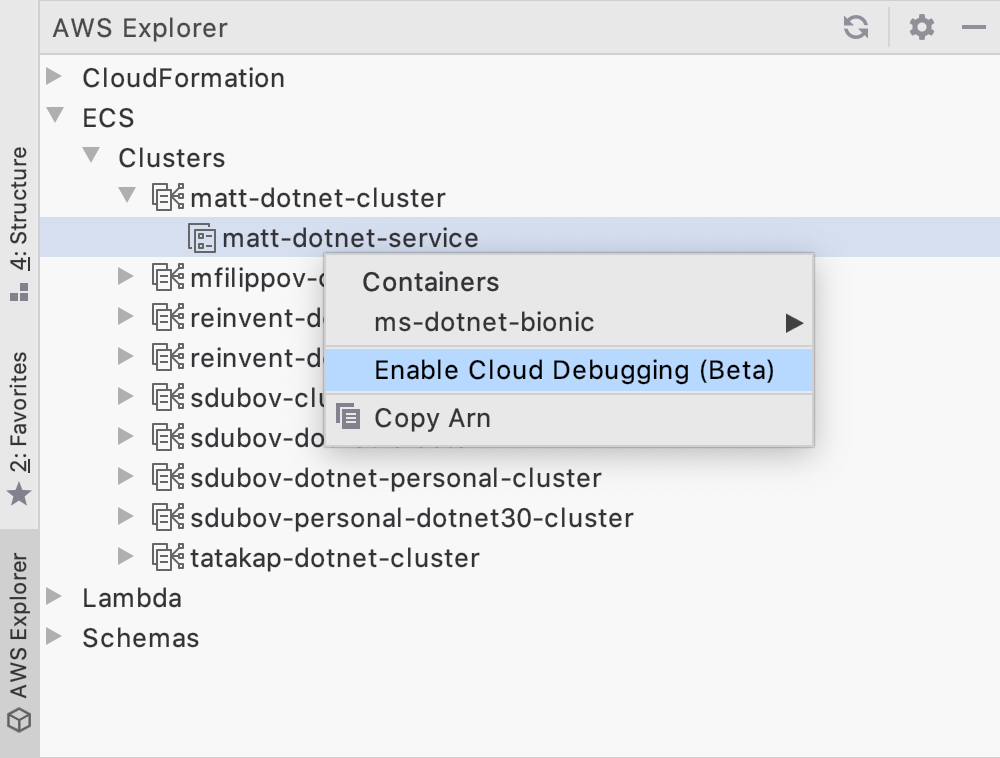1000x758 pixels.
Task: Click the AWS Explorer panel title
Action: (x=140, y=28)
